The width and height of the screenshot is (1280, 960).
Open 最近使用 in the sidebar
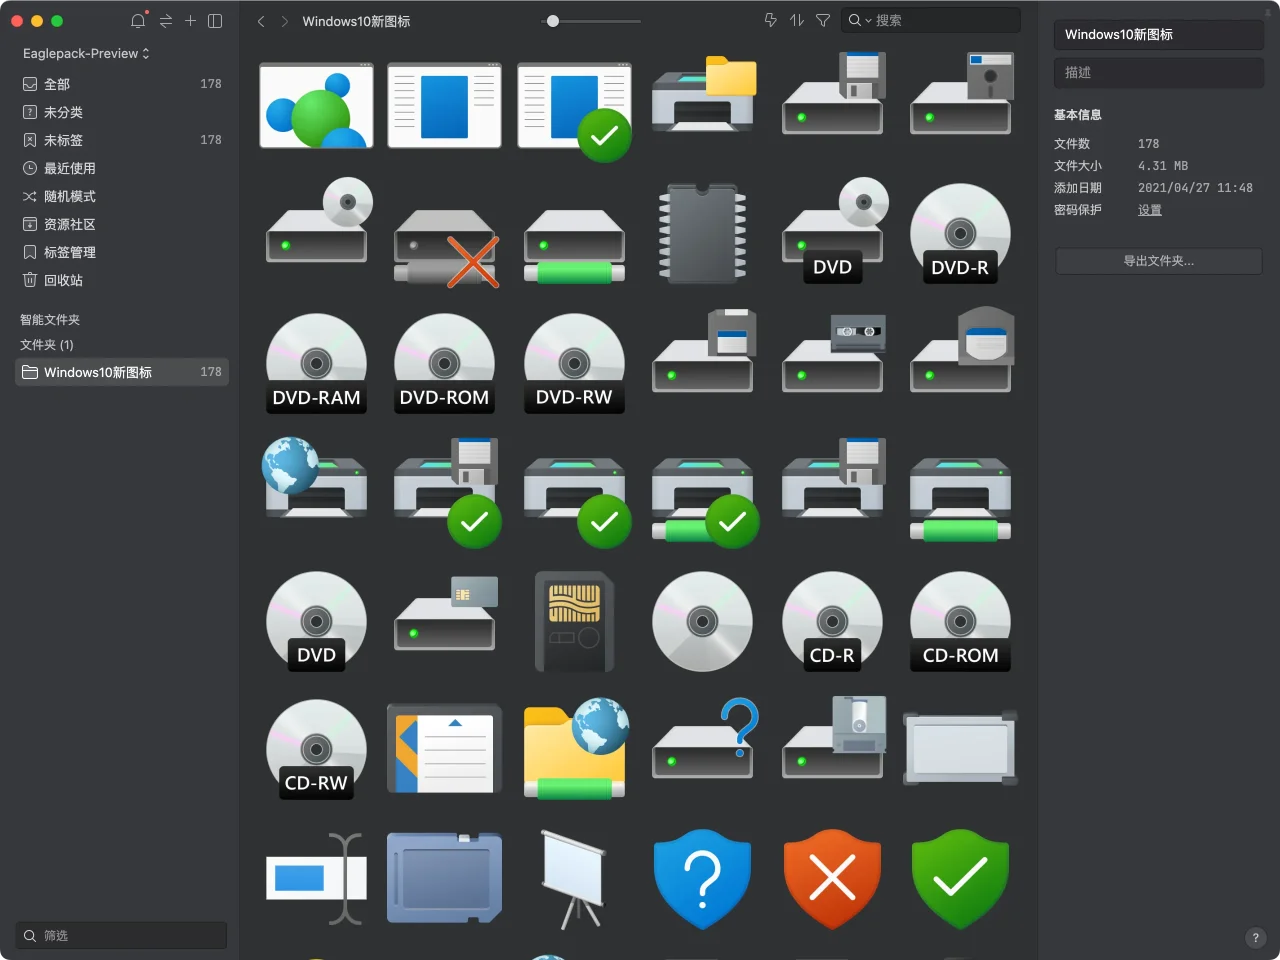[121, 168]
